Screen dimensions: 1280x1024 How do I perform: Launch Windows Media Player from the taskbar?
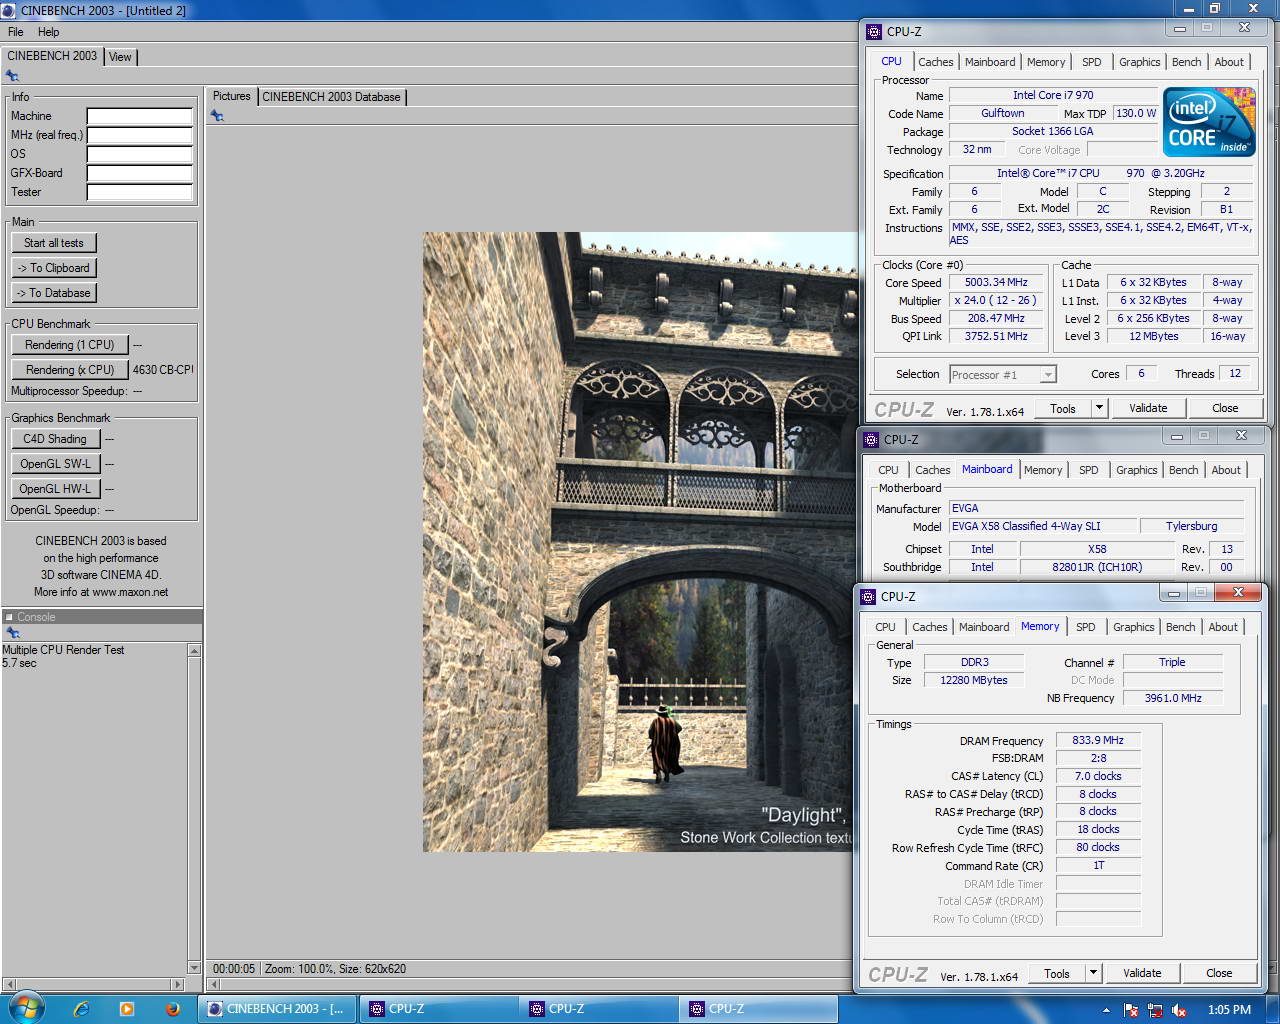tap(126, 1009)
